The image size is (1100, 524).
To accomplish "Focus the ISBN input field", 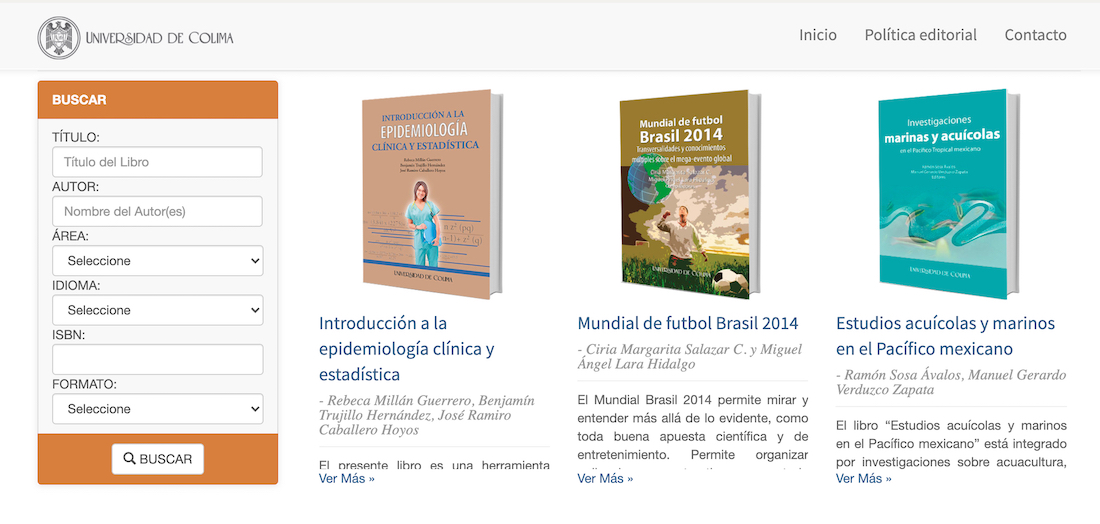I will point(157,359).
